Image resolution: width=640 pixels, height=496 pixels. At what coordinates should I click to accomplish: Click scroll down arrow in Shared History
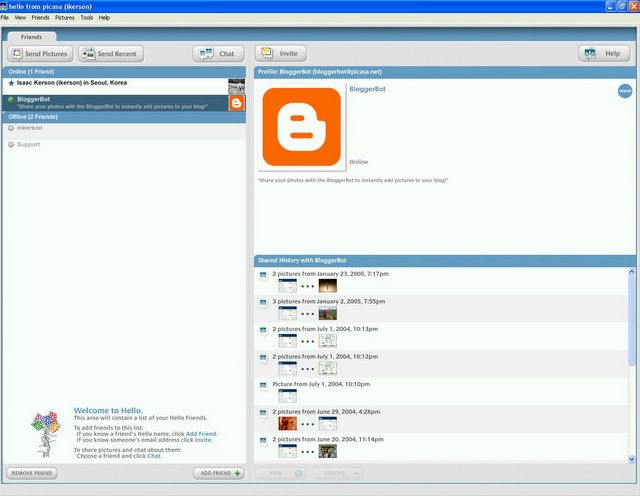pyautogui.click(x=631, y=459)
